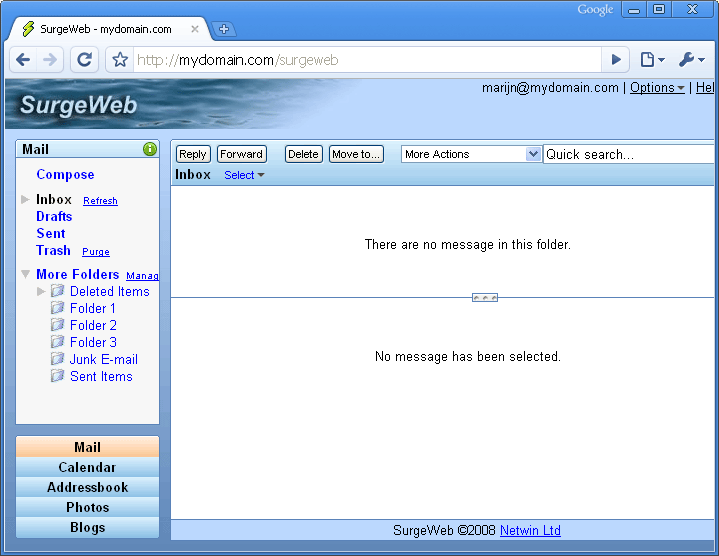Click the Folder 2 folder icon

pos(58,325)
